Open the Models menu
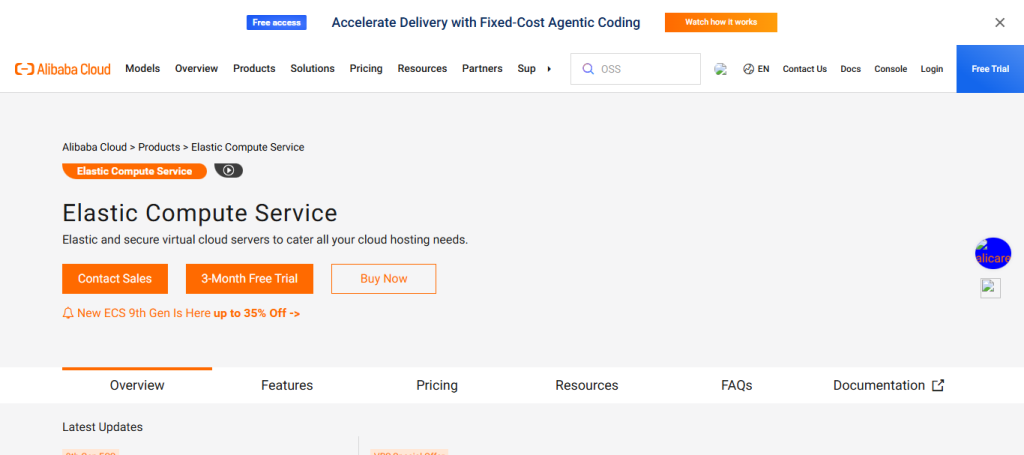This screenshot has height=455, width=1024. [x=142, y=69]
